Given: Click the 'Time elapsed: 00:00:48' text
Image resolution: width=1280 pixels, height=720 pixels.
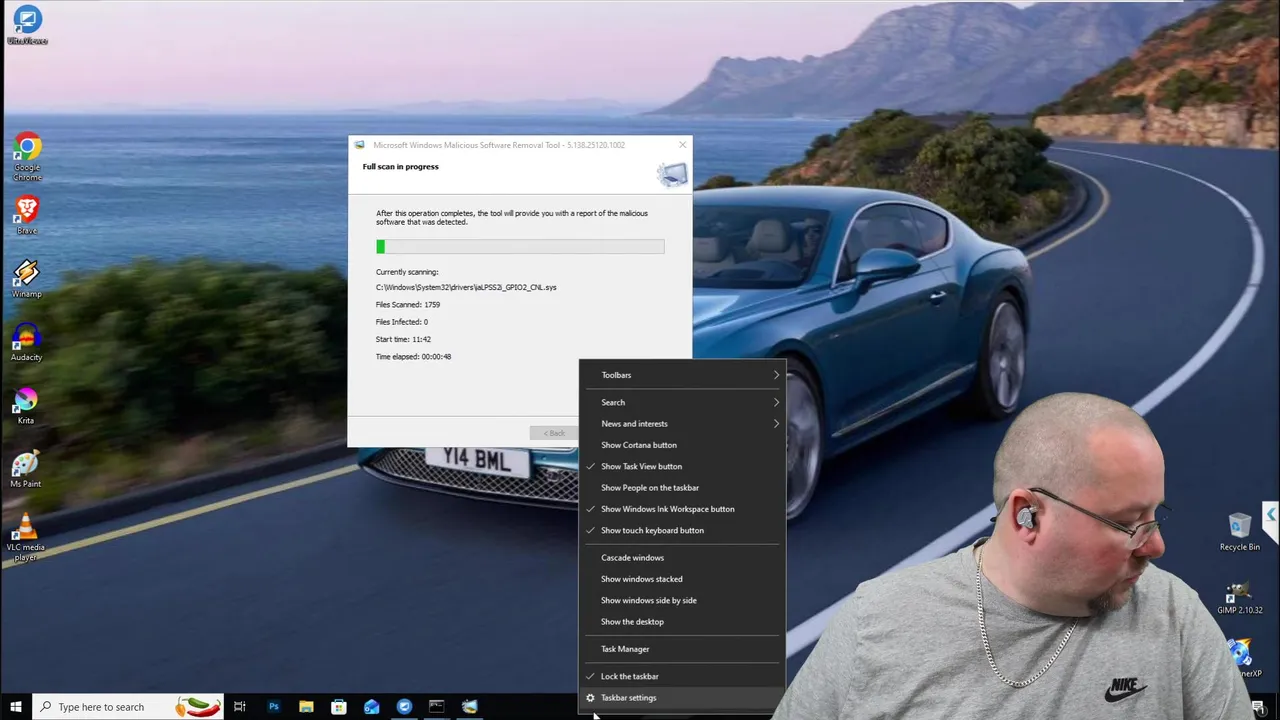Looking at the screenshot, I should (413, 357).
